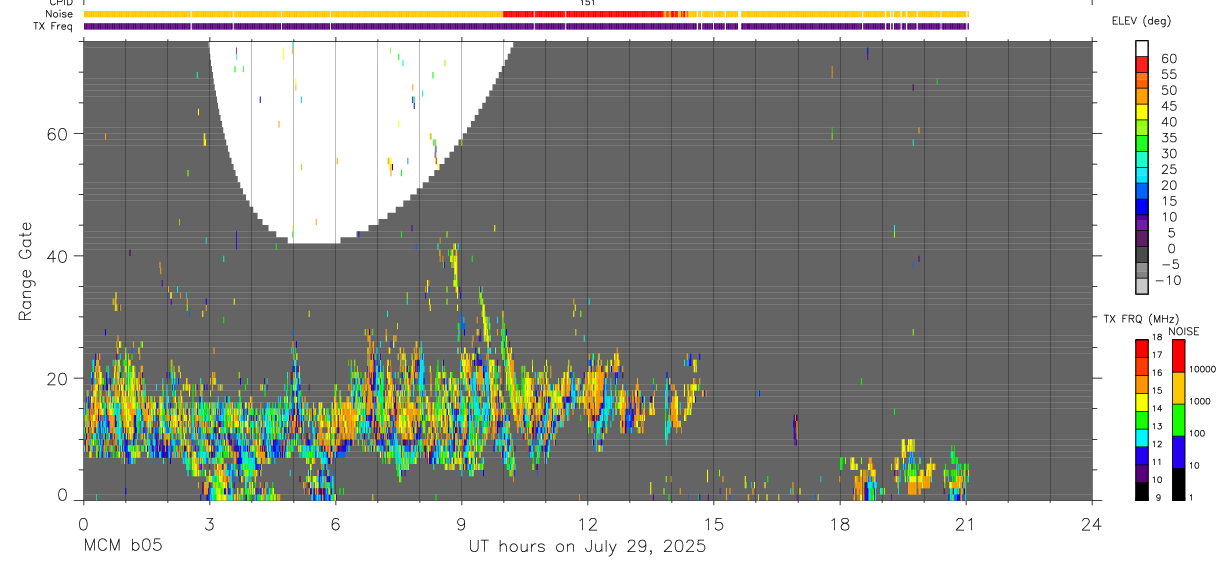Click the light gray bottom ELEV colorbar segment
The width and height of the screenshot is (1228, 567).
[1141, 286]
